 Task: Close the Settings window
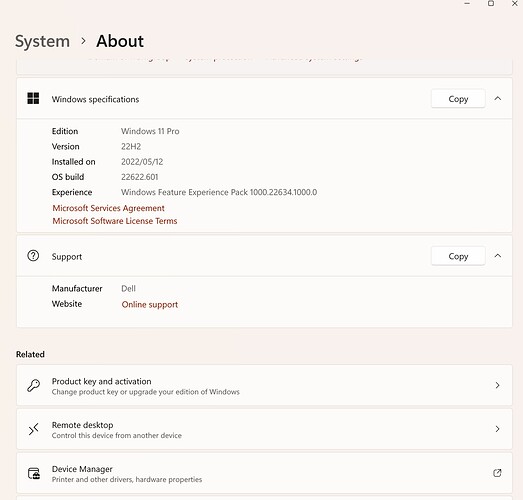pyautogui.click(x=515, y=4)
